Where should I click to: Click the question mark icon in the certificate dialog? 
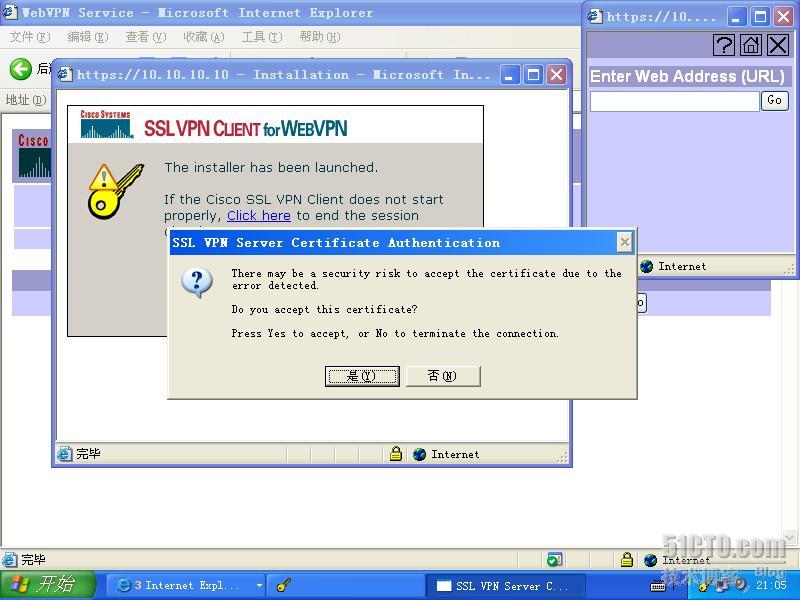click(x=197, y=283)
